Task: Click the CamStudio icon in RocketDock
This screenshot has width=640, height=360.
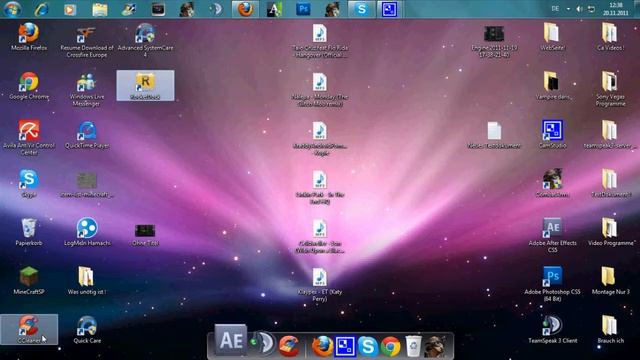Action: click(344, 346)
